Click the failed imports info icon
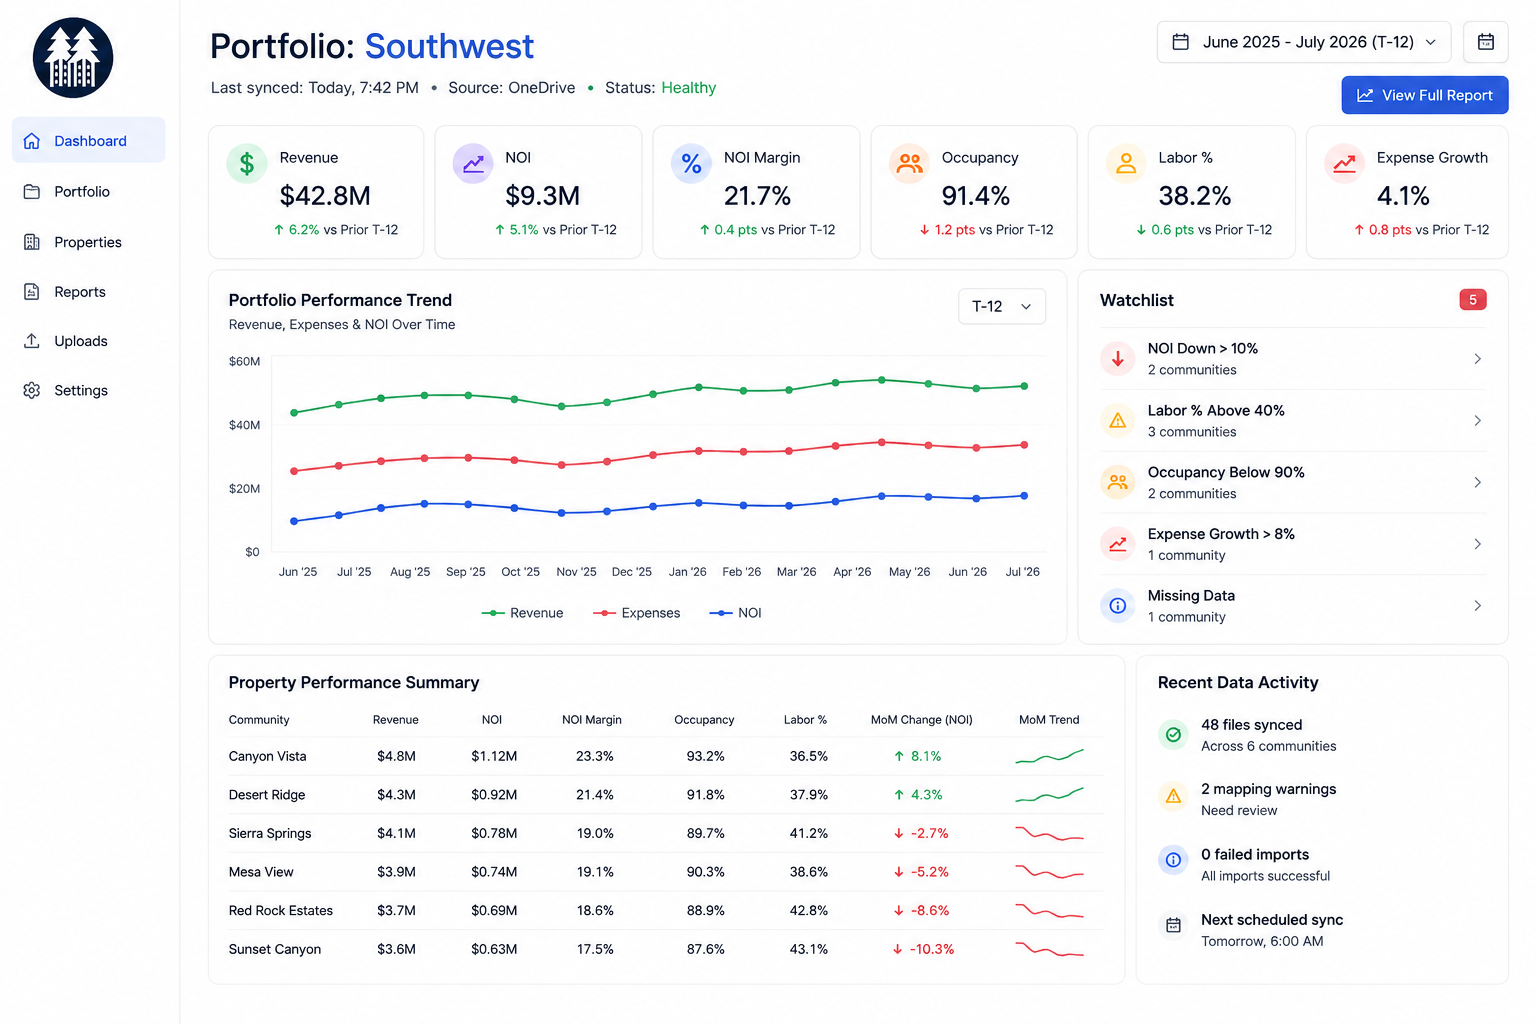1536x1024 pixels. point(1174,859)
